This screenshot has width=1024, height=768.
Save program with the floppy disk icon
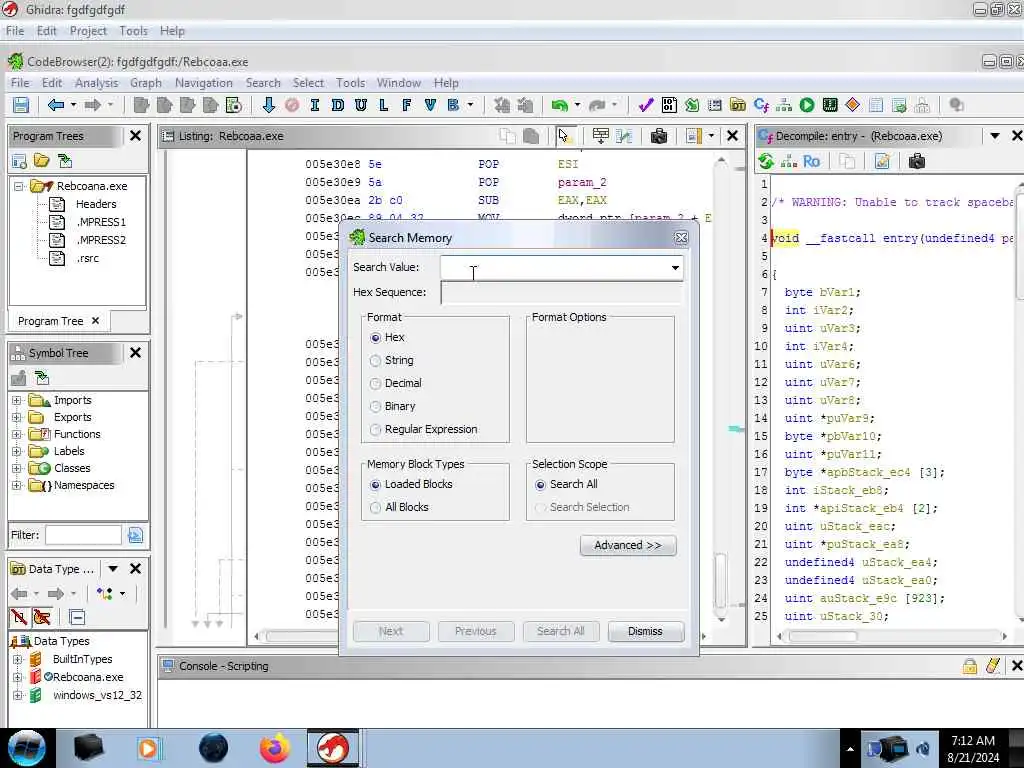point(20,104)
